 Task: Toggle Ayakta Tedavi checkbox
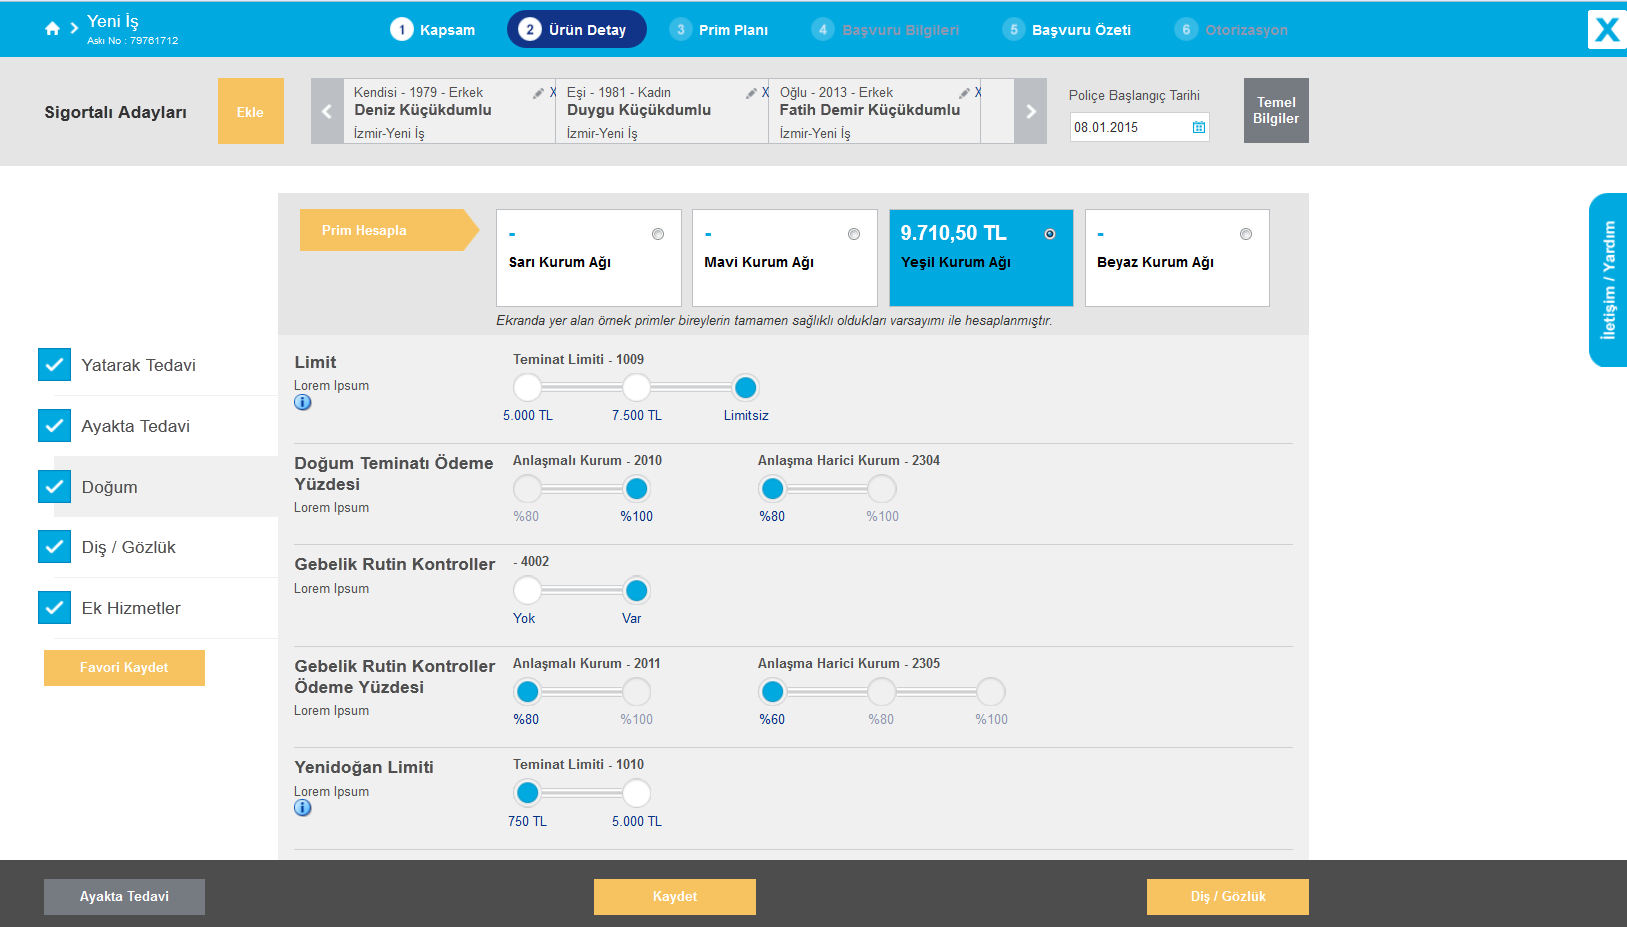click(x=55, y=426)
